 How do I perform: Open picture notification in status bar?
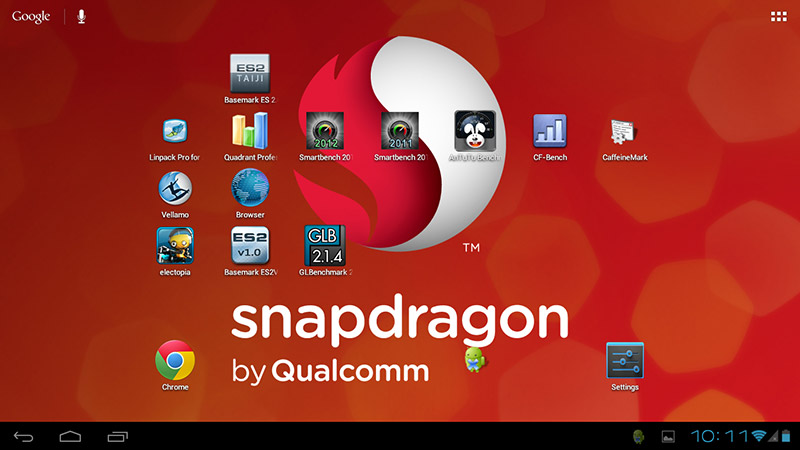[x=668, y=437]
